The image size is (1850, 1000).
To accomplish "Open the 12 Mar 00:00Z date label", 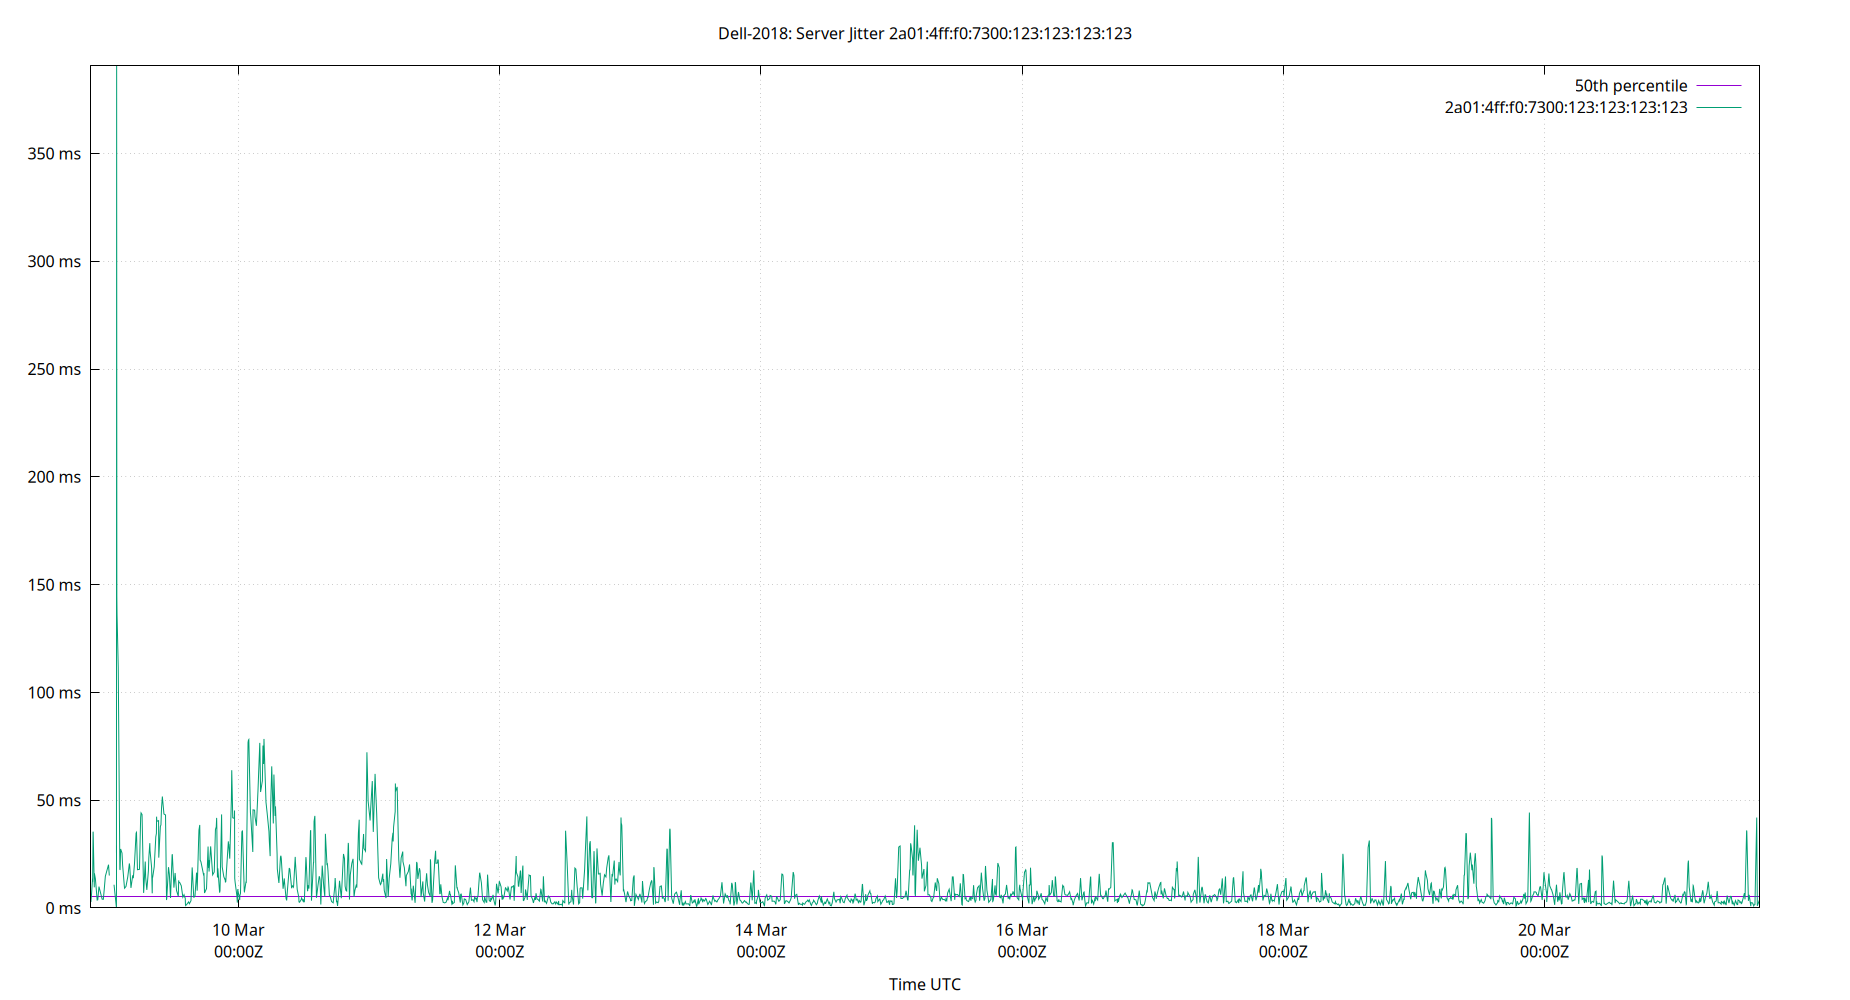I will (500, 940).
